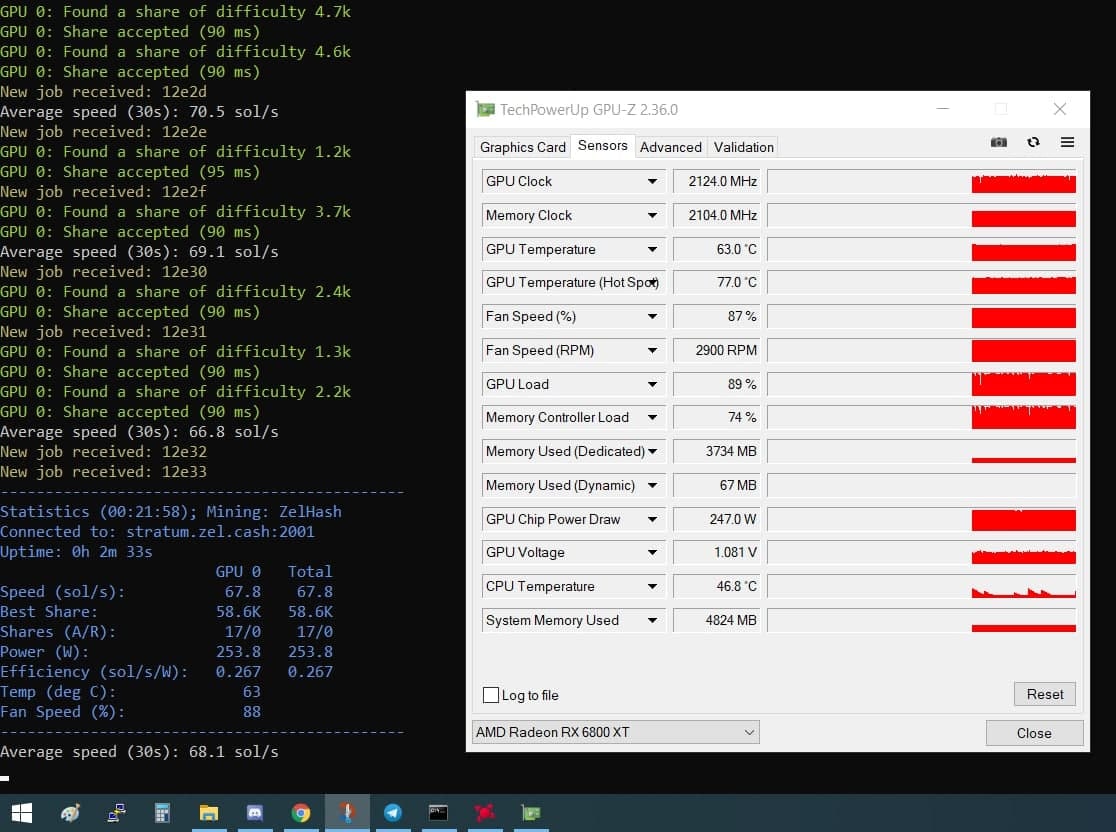
Task: Close GPU-Z with the title bar X
Action: pos(1060,109)
